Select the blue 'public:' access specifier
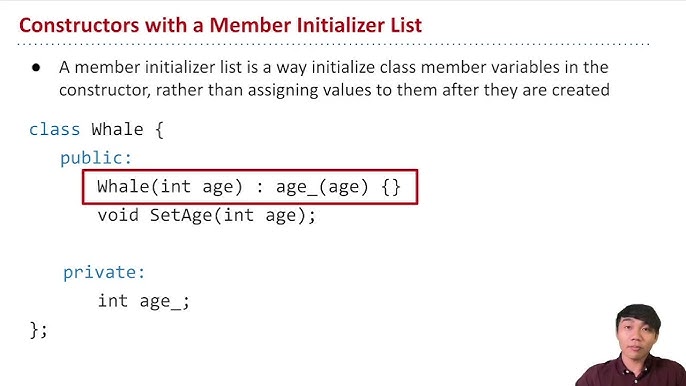The width and height of the screenshot is (686, 386). coord(96,158)
